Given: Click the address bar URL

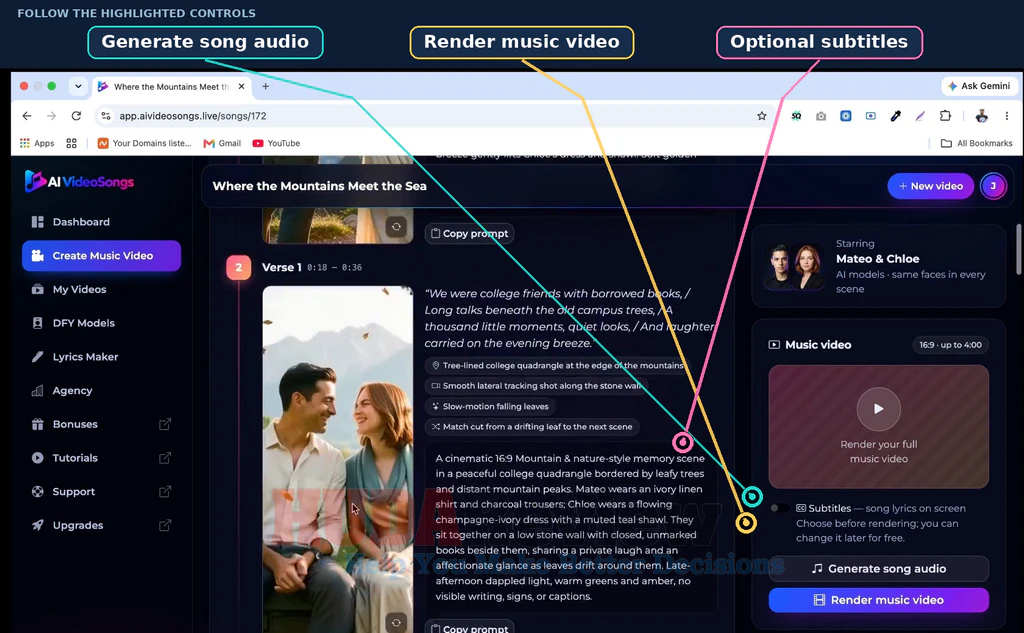Looking at the screenshot, I should coord(193,116).
